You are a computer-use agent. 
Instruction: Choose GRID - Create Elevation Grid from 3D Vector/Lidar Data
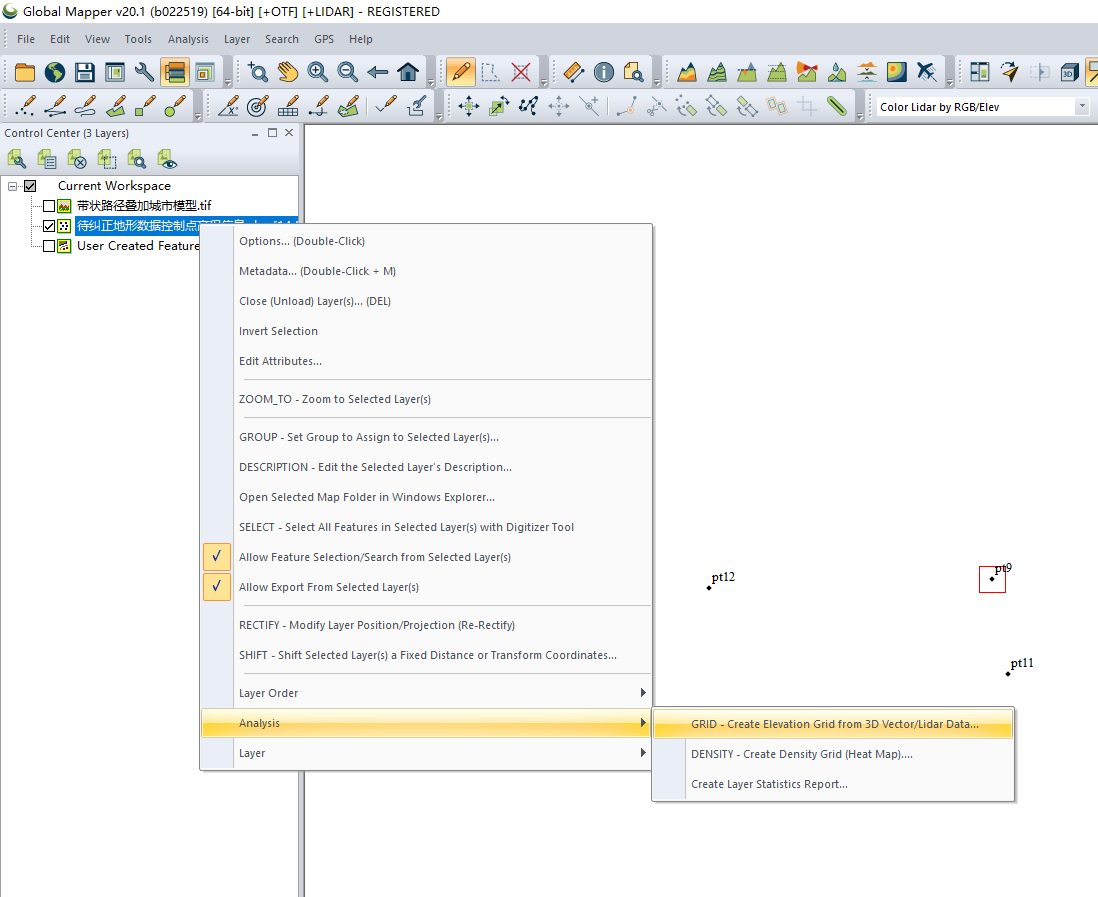pos(833,724)
